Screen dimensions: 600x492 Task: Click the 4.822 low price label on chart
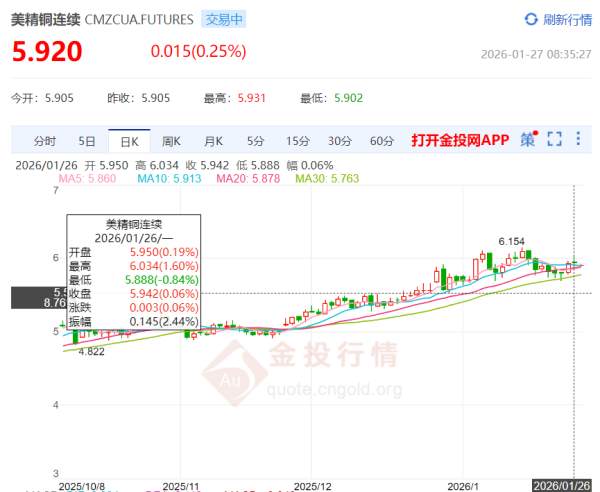pyautogui.click(x=91, y=352)
